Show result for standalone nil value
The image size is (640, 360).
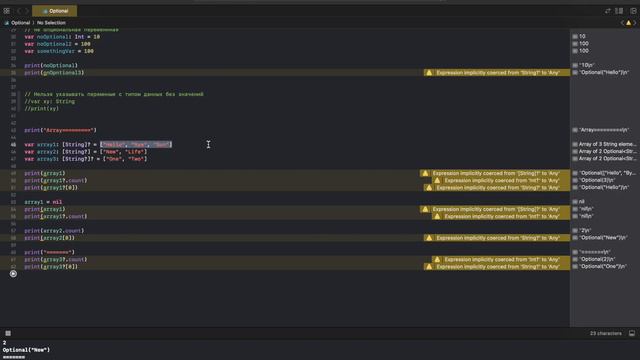(575, 202)
